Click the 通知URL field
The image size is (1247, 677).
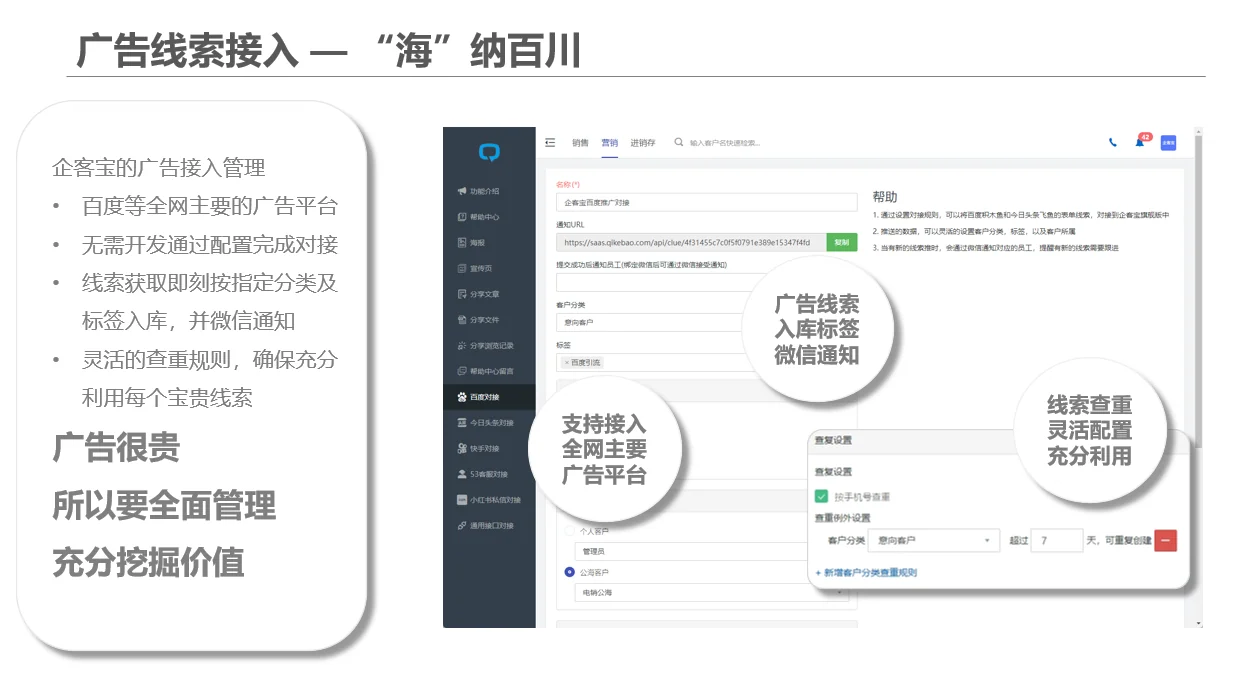(691, 242)
